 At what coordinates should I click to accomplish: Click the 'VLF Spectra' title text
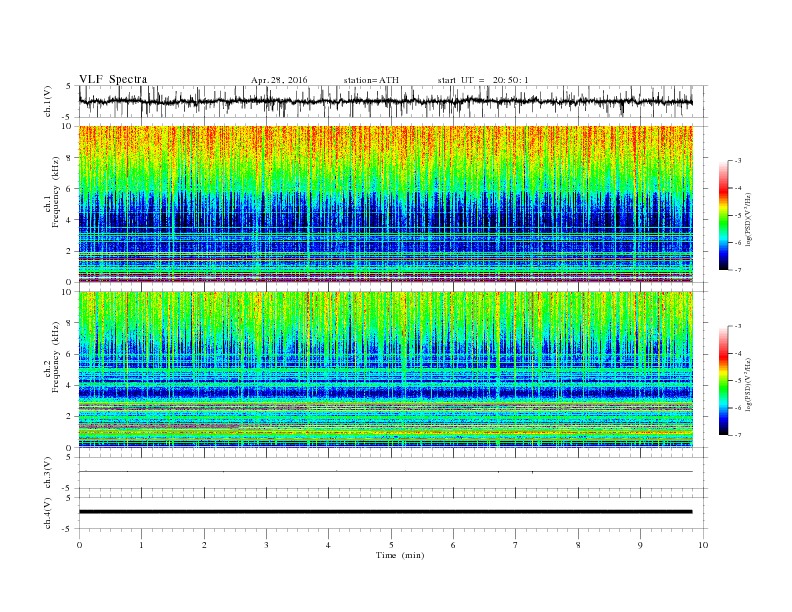pos(113,79)
